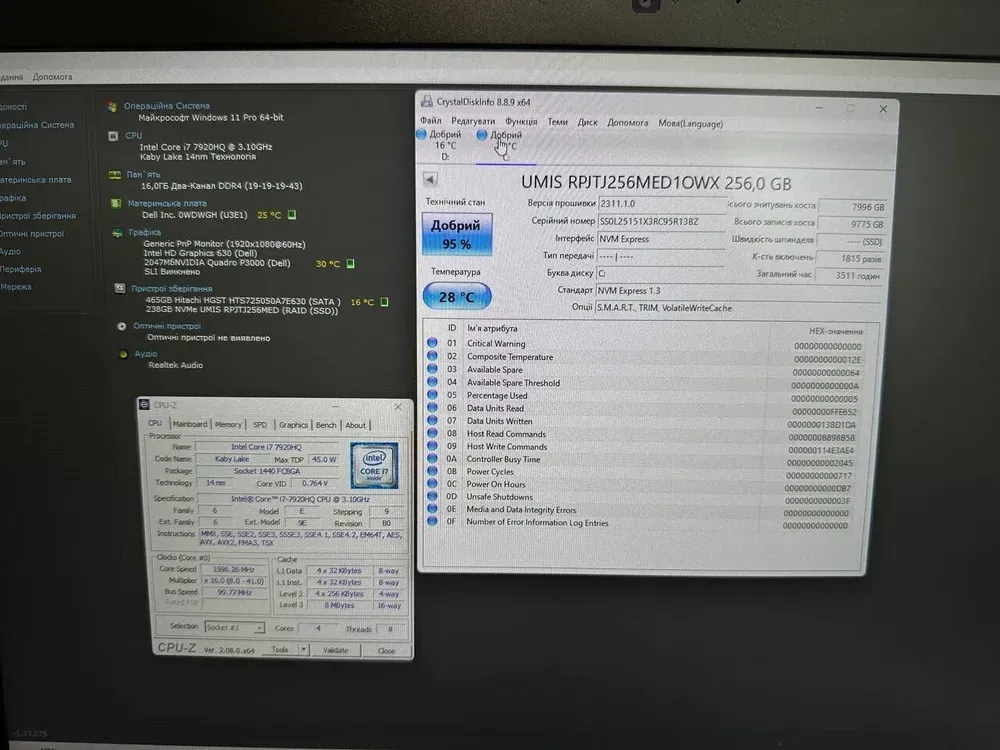Click the CPU chip icon in Speccy summary
1000x750 pixels.
pyautogui.click(x=114, y=135)
